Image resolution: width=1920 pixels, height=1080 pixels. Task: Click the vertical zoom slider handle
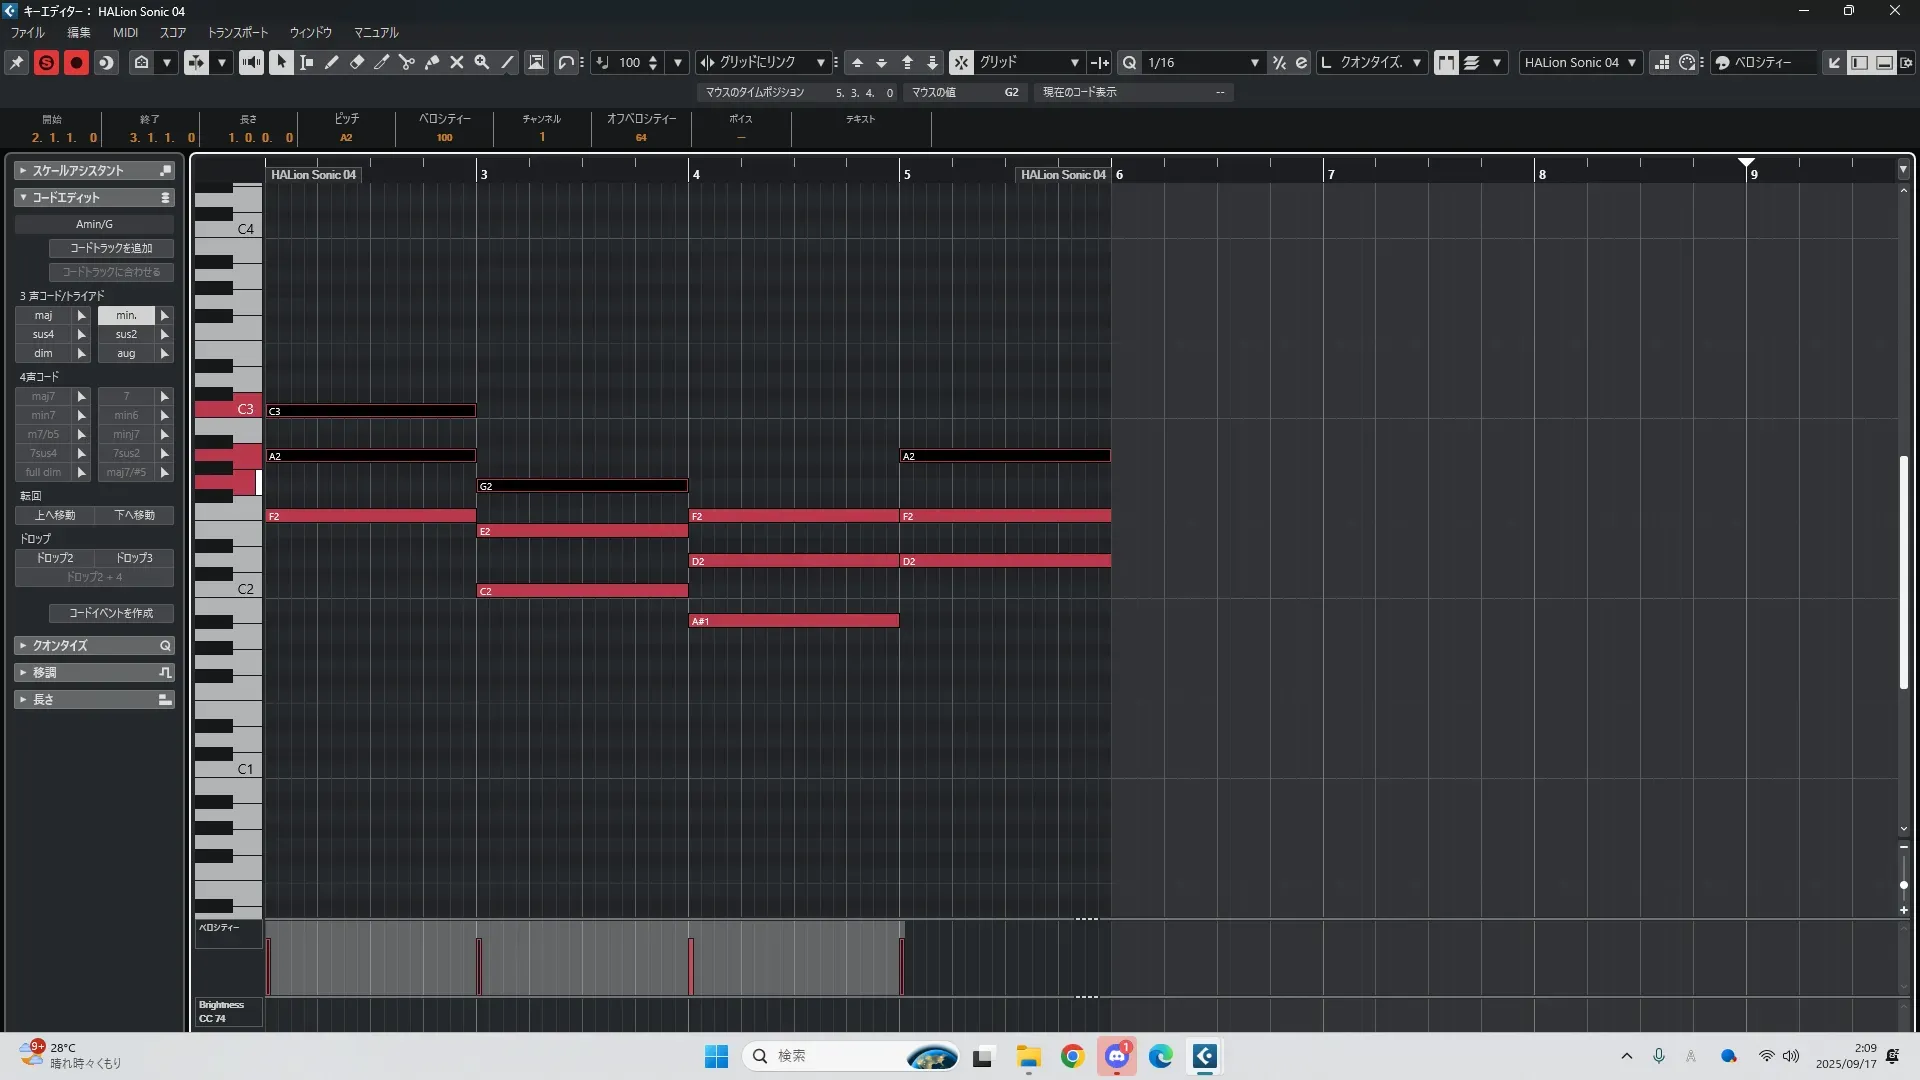coord(1903,885)
